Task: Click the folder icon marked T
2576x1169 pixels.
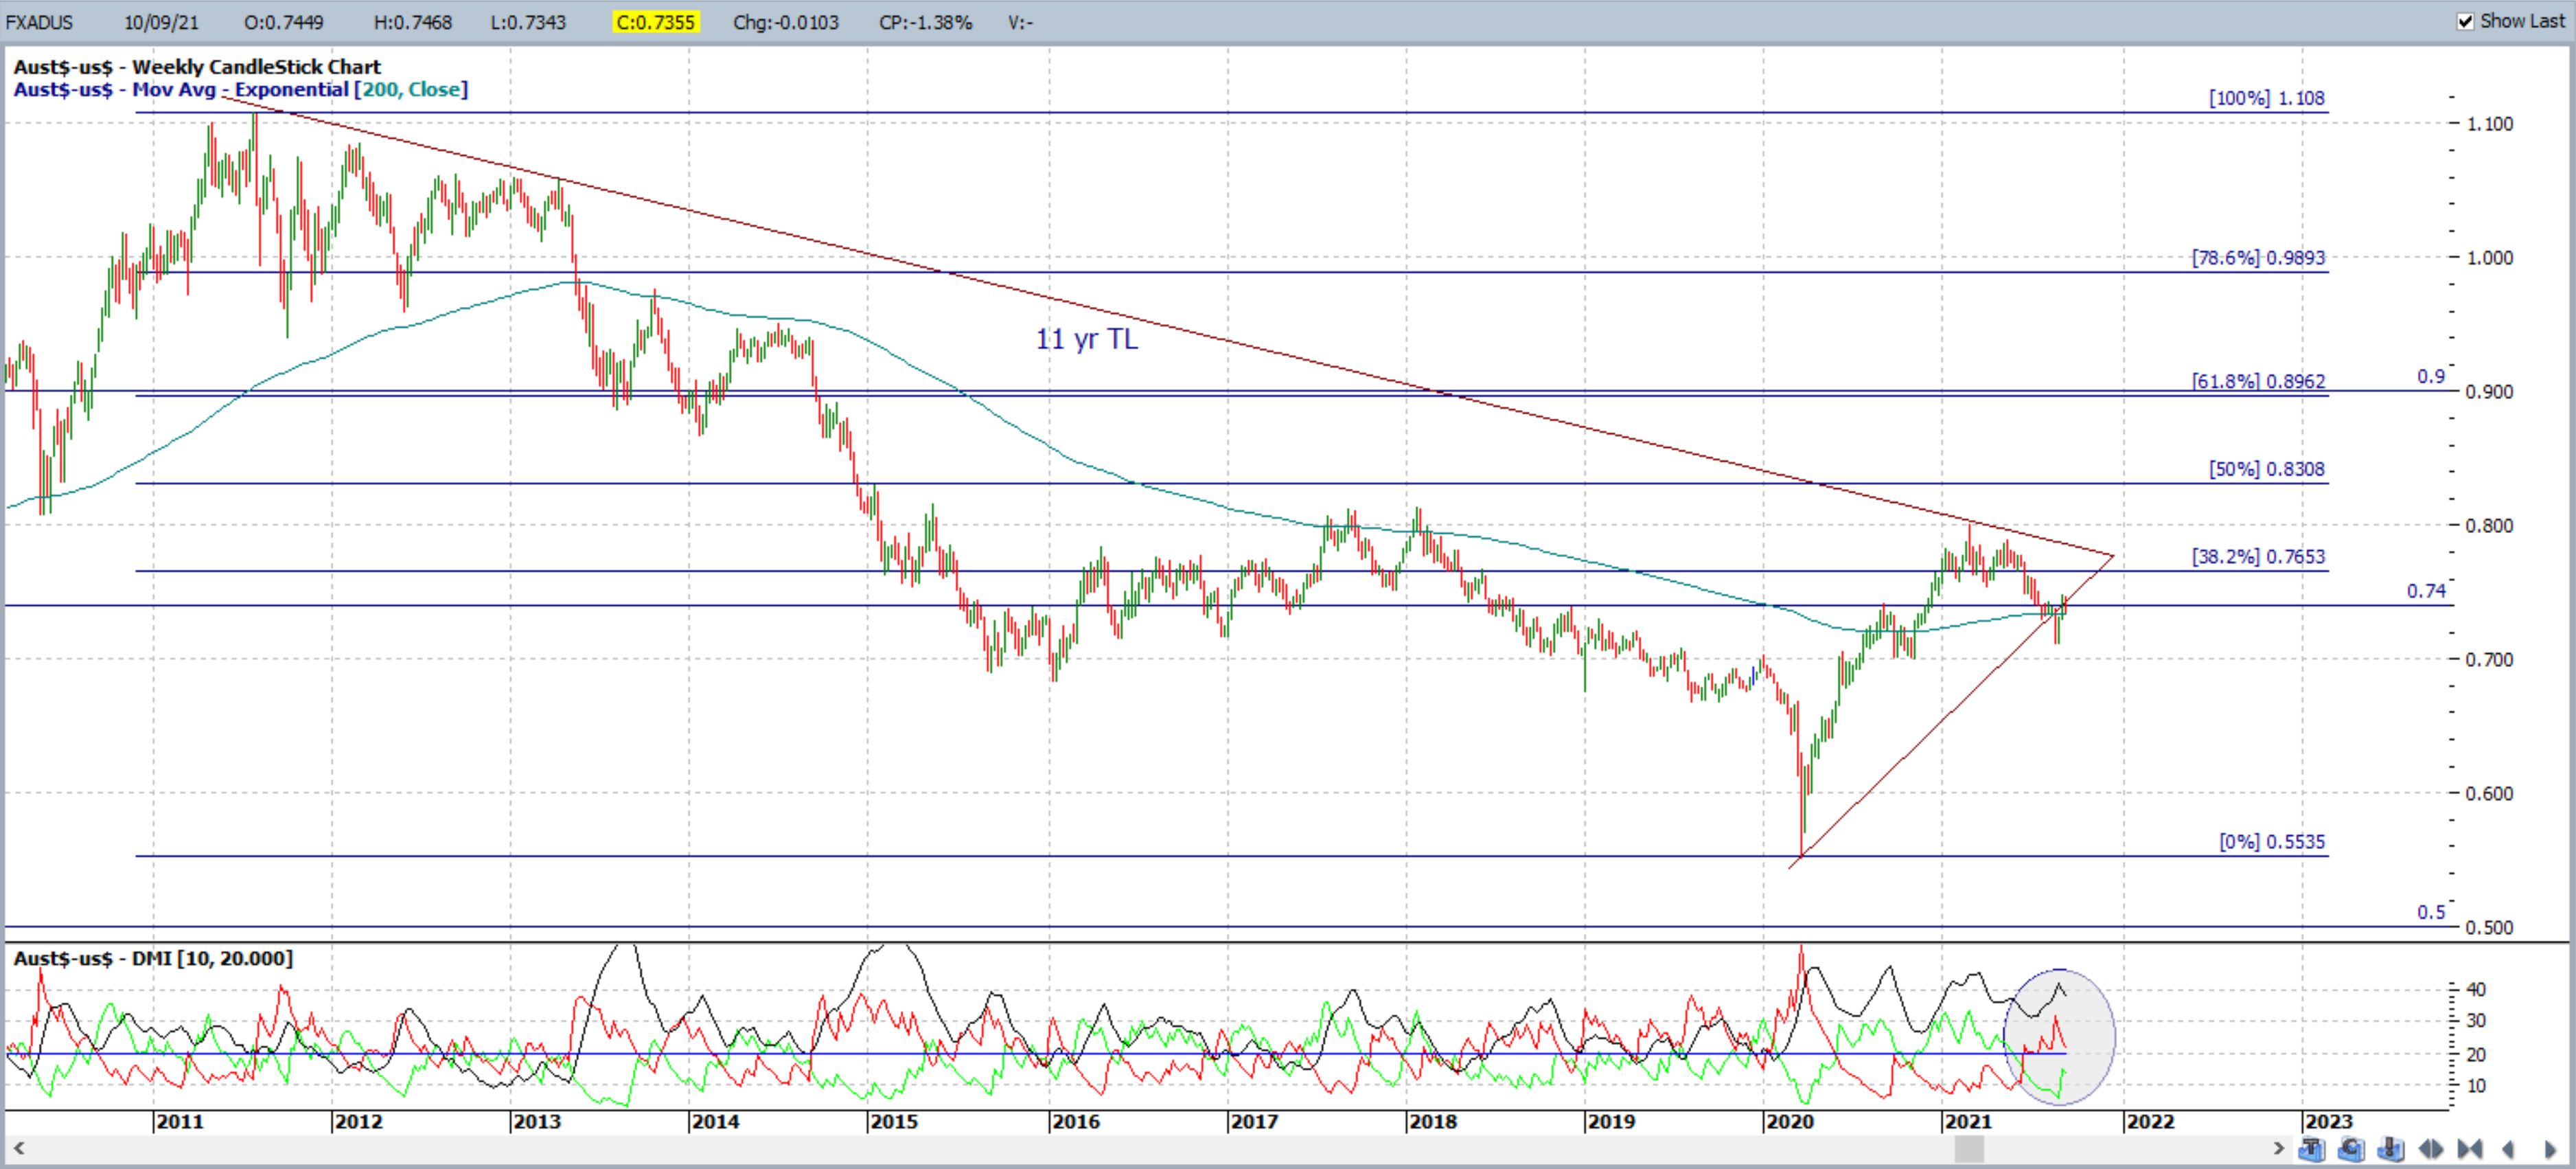Action: click(2312, 1149)
